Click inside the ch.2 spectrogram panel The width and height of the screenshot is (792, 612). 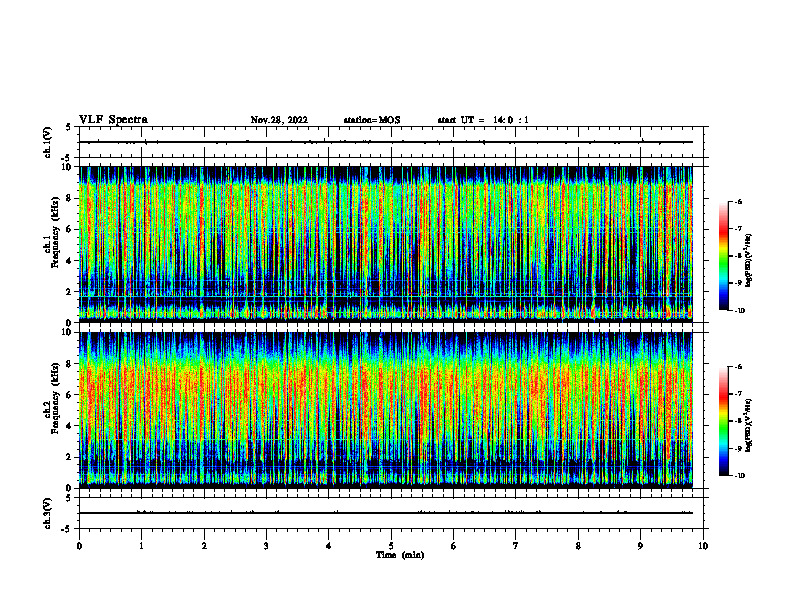[x=386, y=410]
